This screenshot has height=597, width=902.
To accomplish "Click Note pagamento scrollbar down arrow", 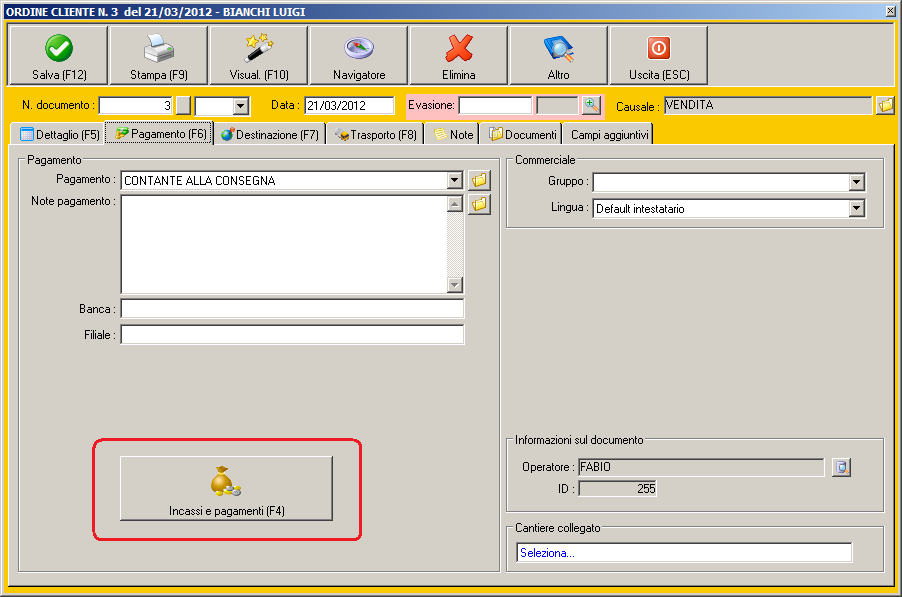I will (x=454, y=285).
